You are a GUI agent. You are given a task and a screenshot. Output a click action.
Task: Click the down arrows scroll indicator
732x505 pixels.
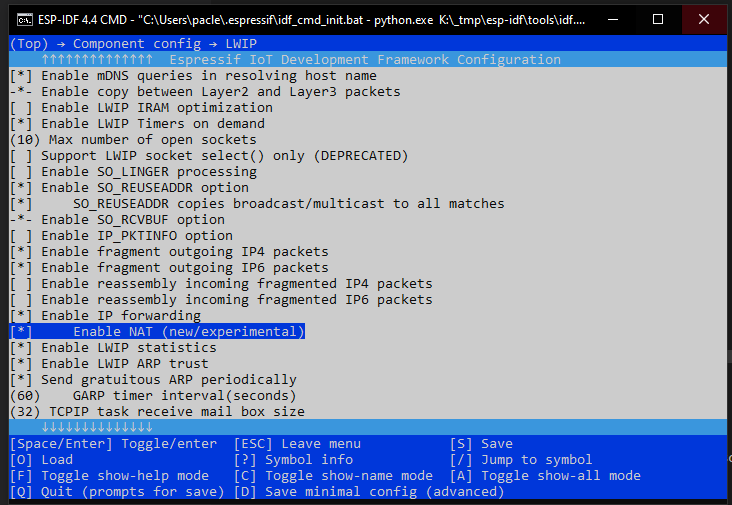tap(97, 427)
